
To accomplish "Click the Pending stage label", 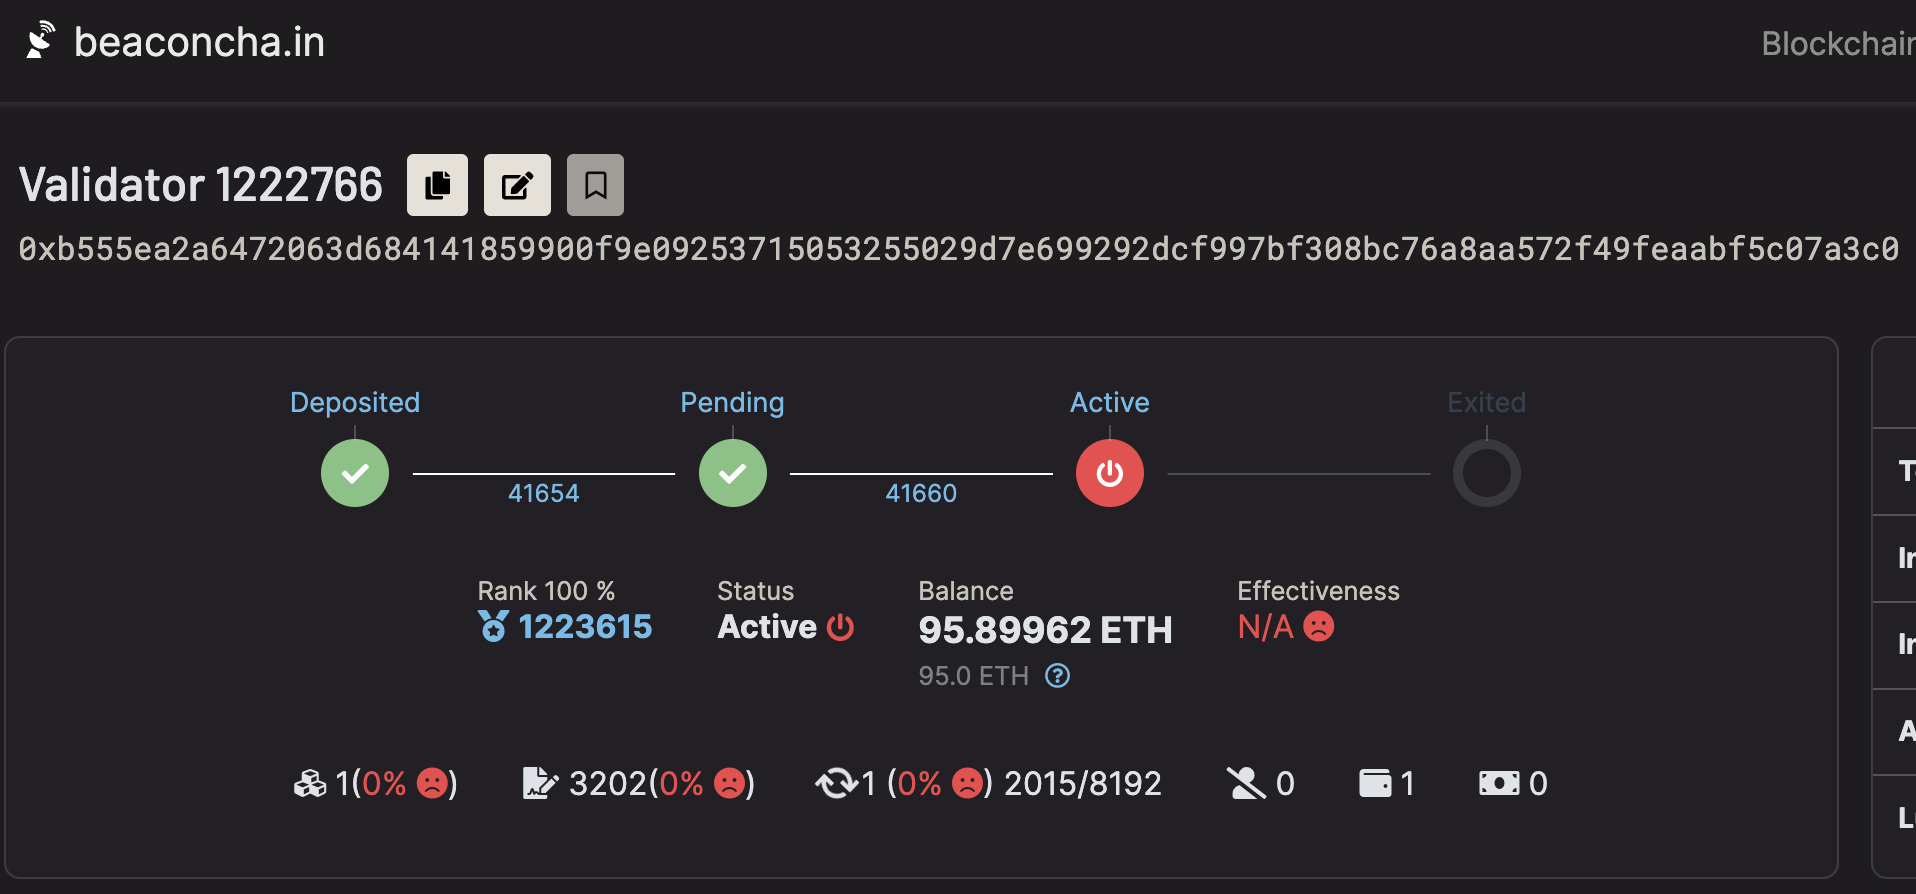I will coord(732,402).
